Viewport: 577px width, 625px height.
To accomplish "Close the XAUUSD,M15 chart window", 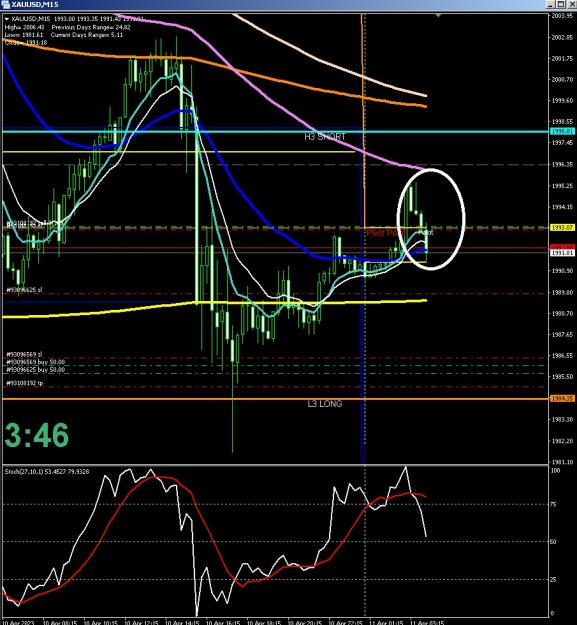I will [x=571, y=4].
